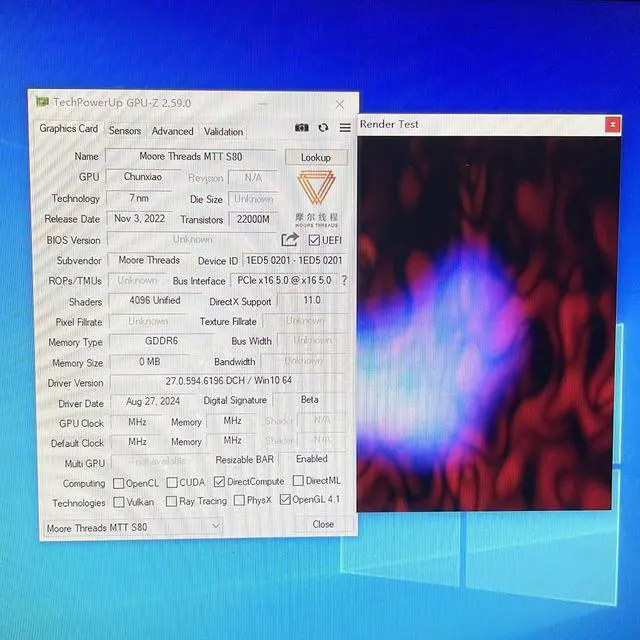Open the hamburger menu icon in GPU-Z

click(345, 128)
